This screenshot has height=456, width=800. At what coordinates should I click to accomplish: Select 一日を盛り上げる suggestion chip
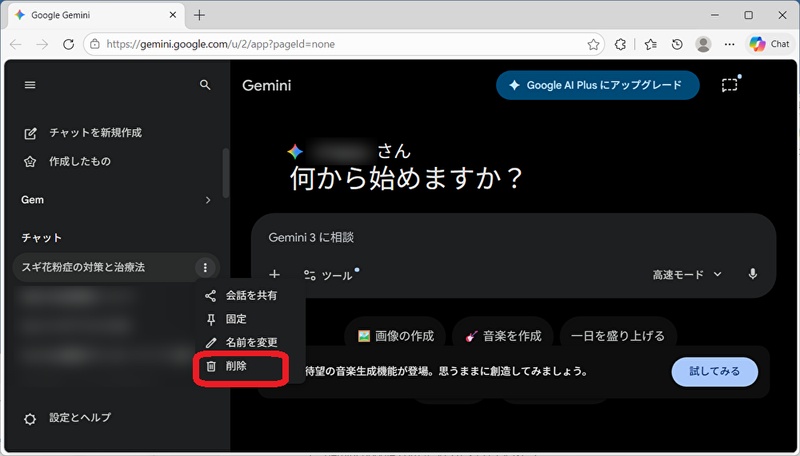tap(618, 336)
